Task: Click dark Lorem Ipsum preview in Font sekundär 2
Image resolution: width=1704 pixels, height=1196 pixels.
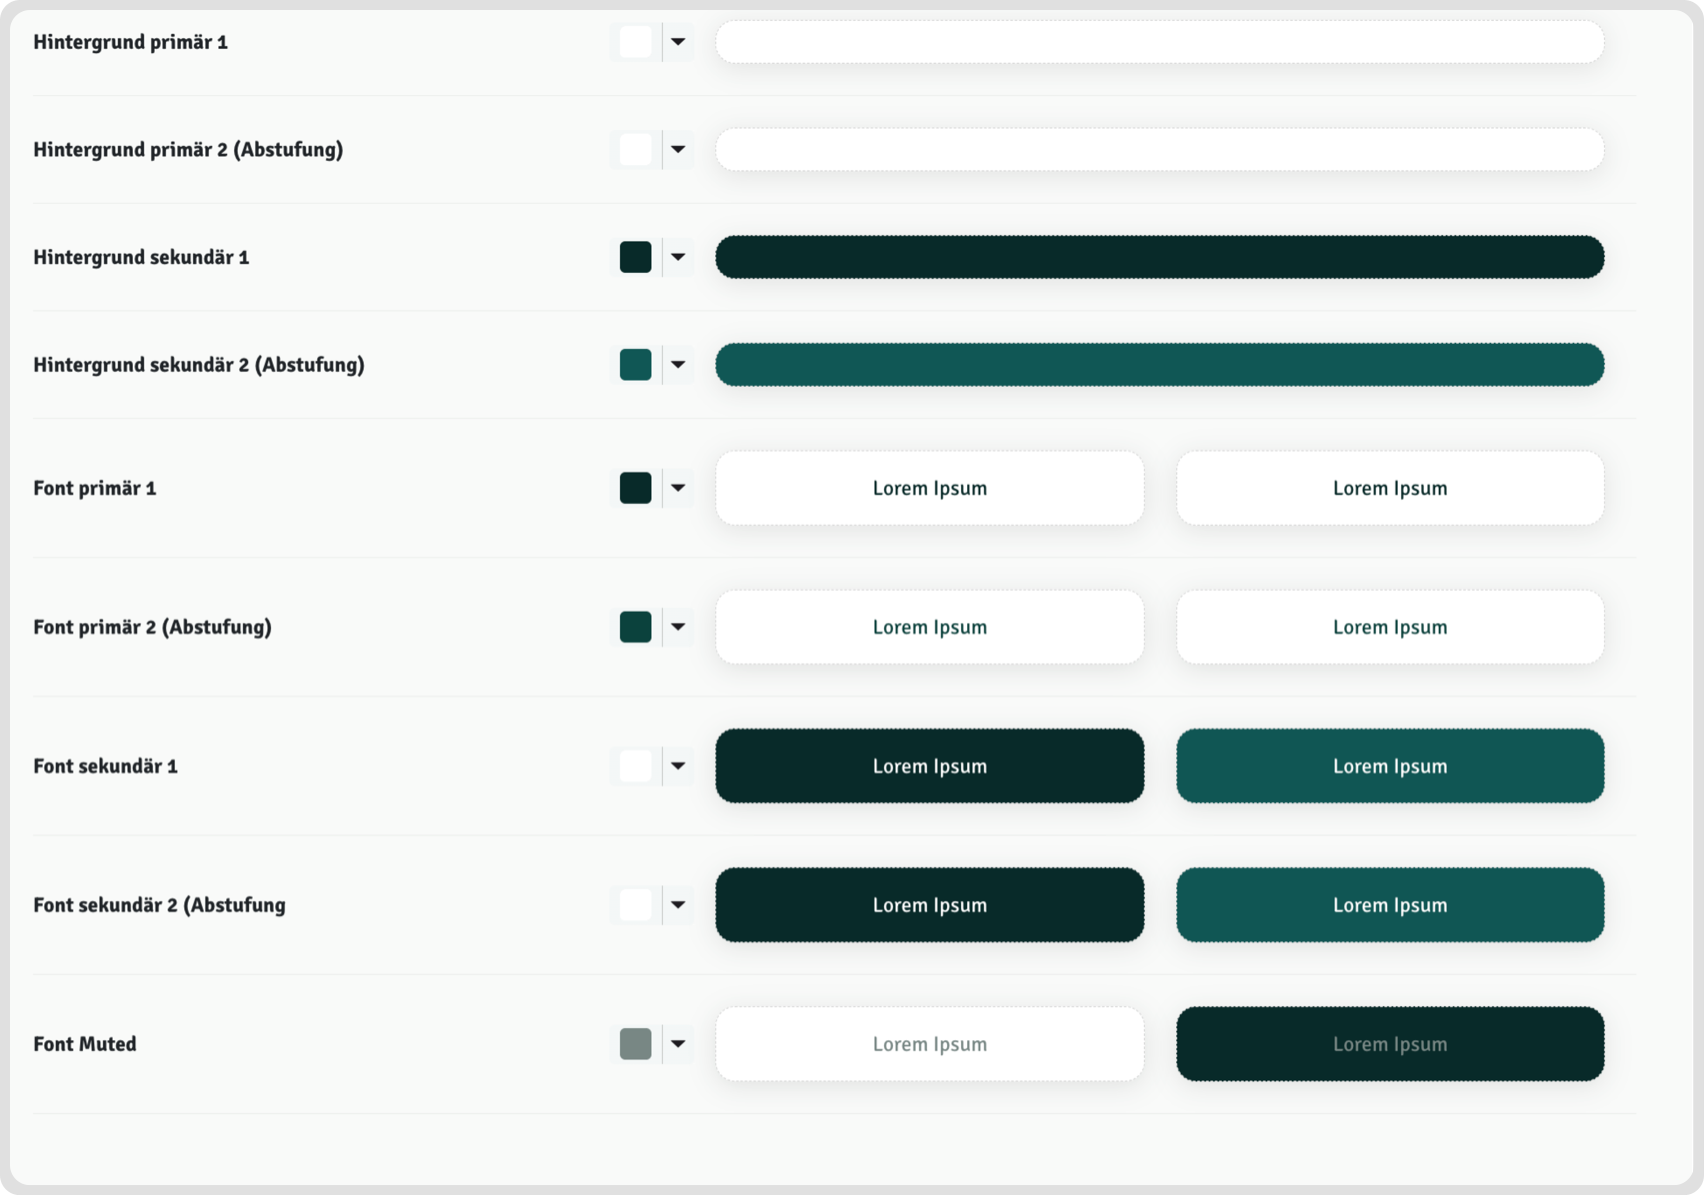Action: point(929,905)
